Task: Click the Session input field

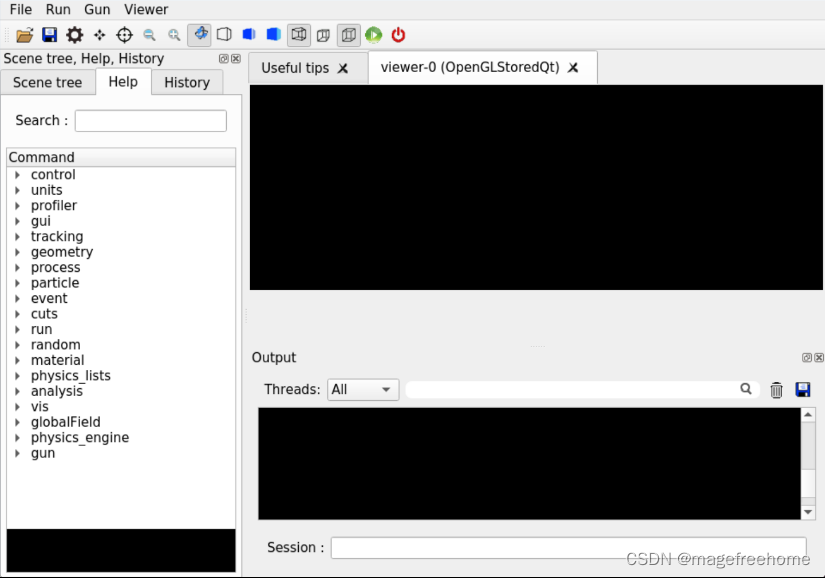Action: [x=560, y=547]
